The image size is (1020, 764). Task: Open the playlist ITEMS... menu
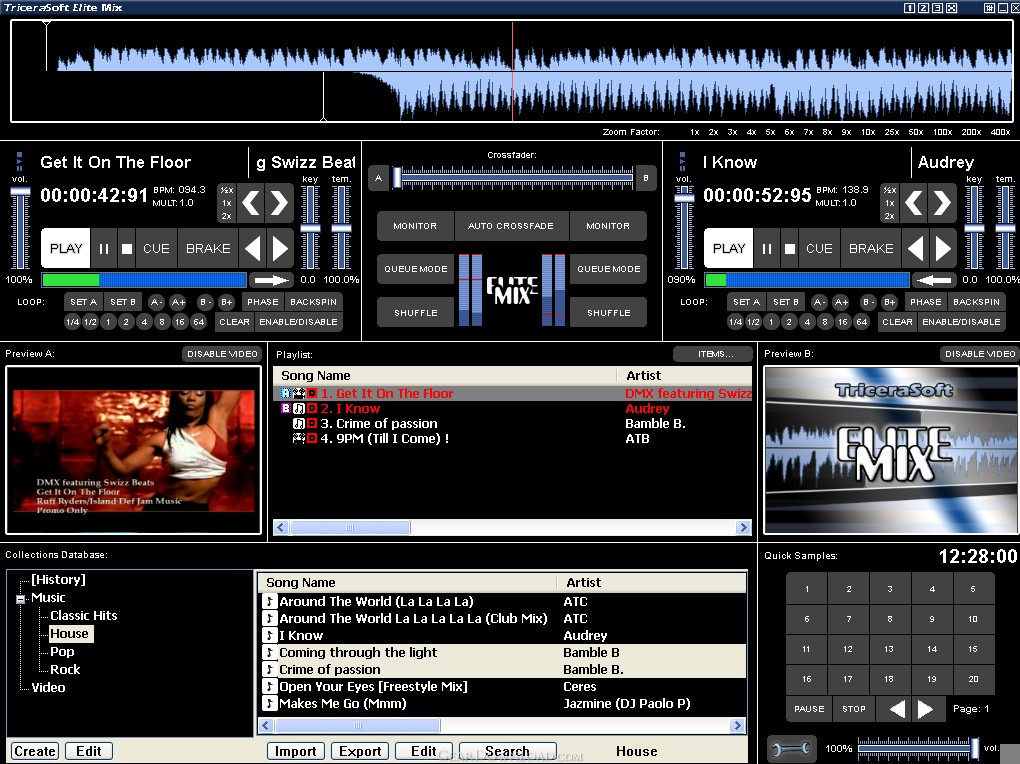(714, 354)
